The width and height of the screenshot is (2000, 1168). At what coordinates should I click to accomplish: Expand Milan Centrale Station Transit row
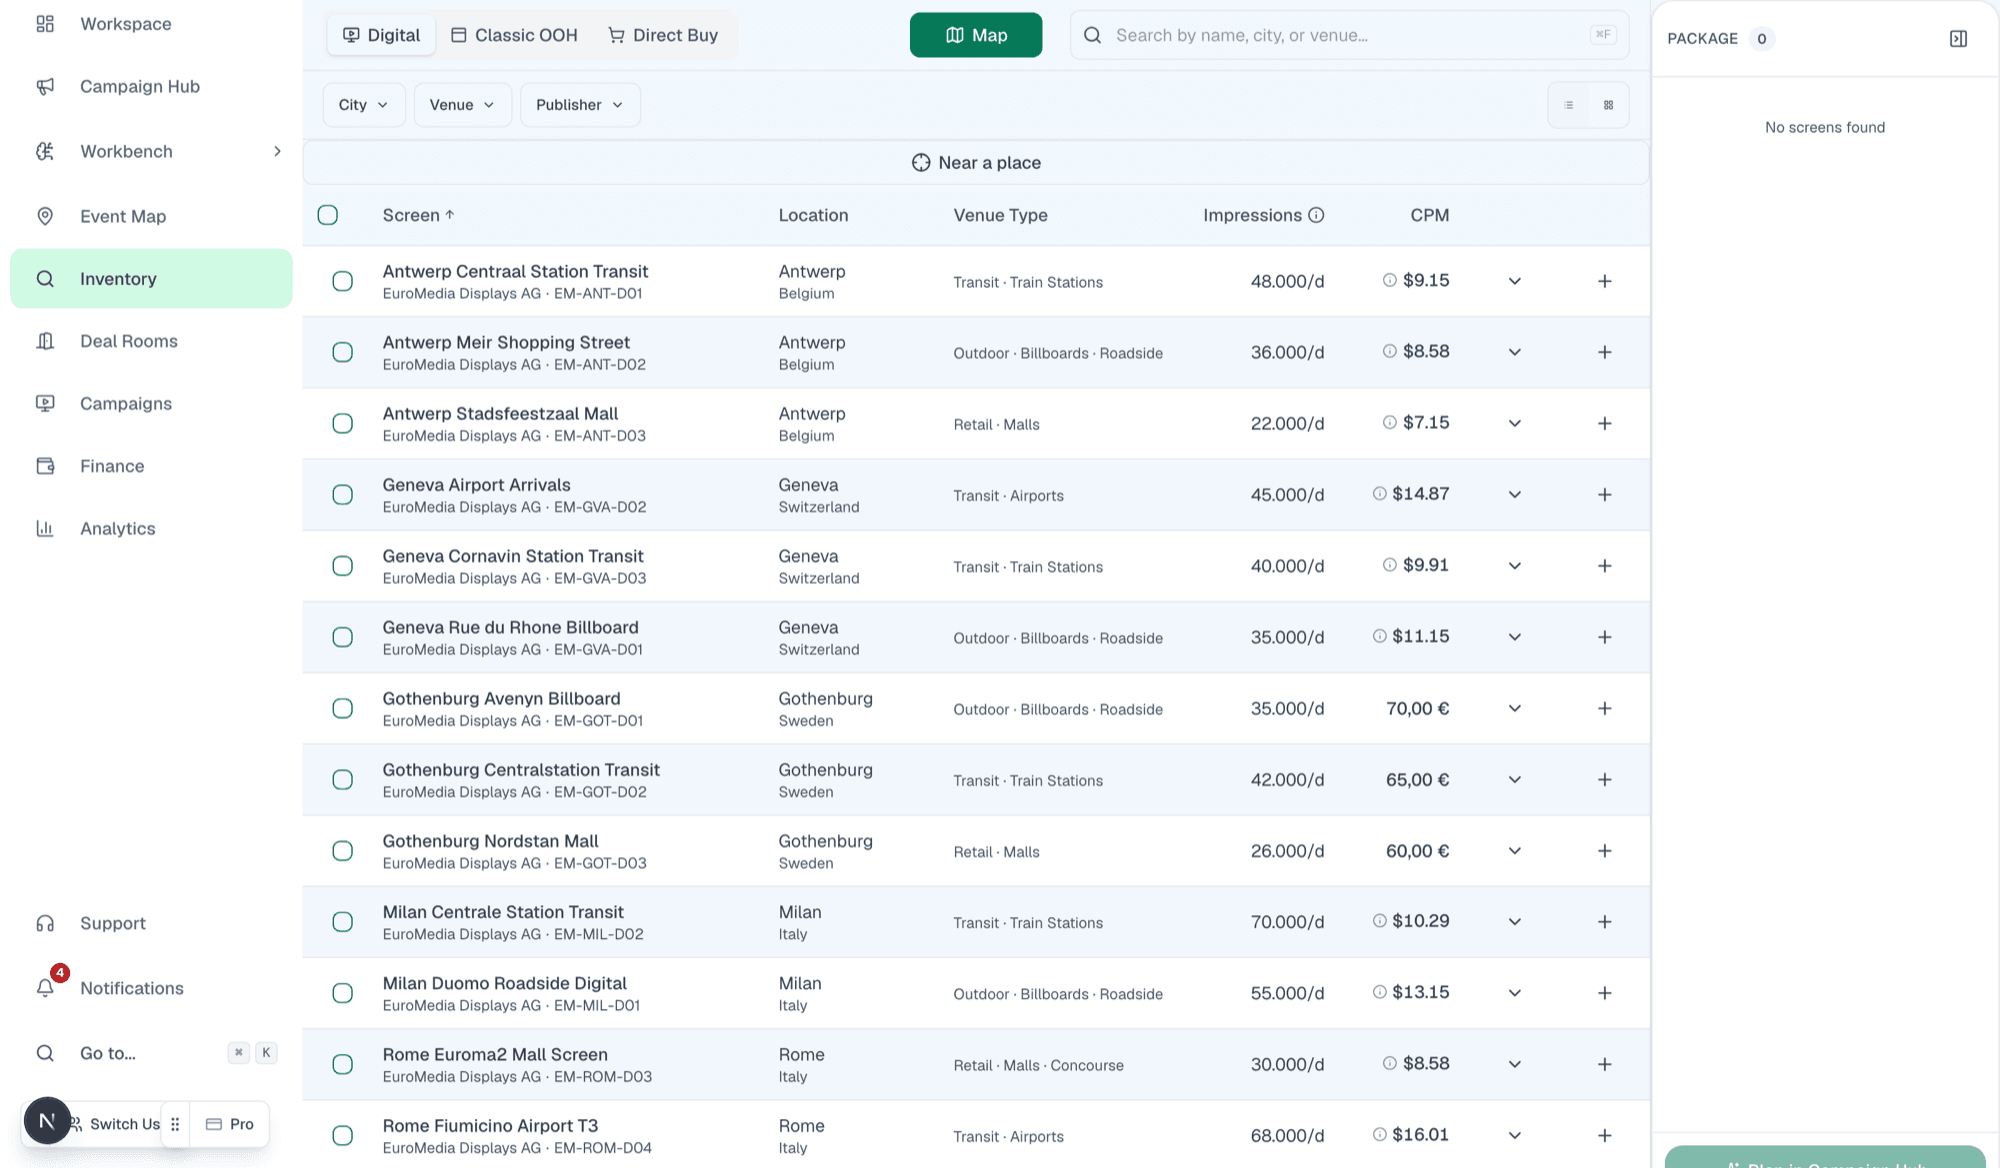coord(1515,922)
